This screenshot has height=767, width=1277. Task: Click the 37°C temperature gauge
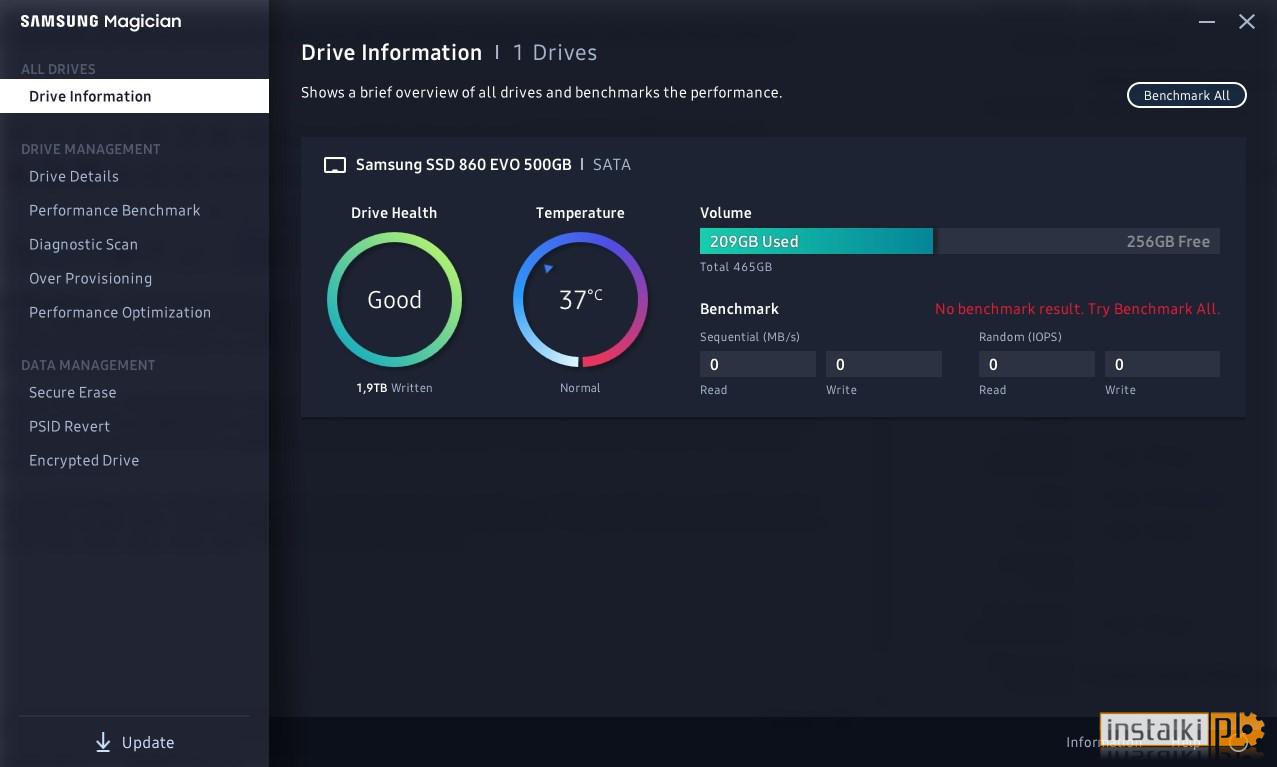(x=580, y=299)
